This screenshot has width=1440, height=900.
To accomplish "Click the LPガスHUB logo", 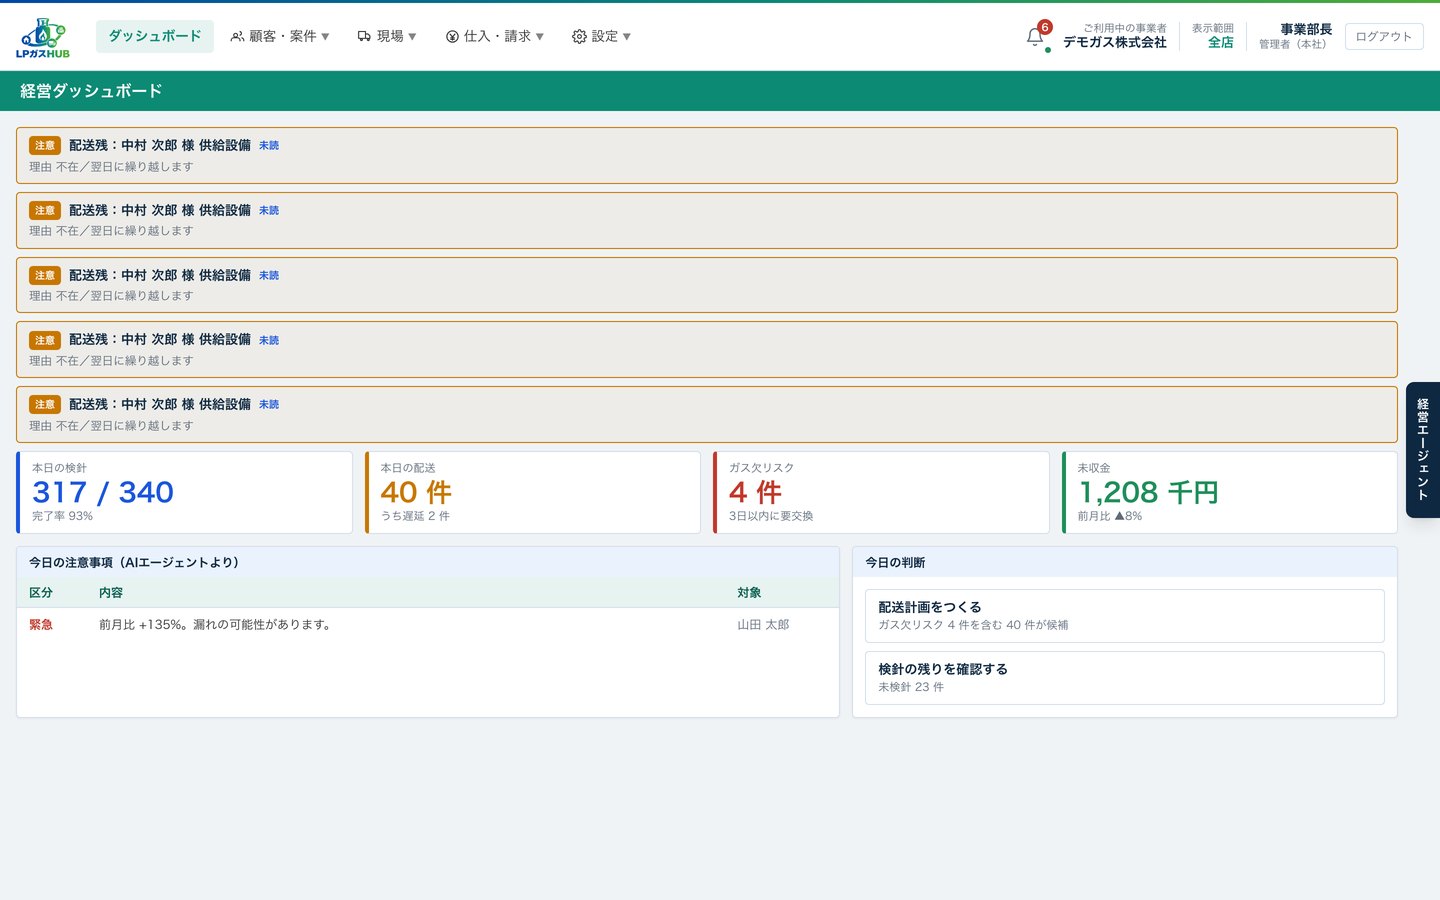I will click(x=43, y=37).
